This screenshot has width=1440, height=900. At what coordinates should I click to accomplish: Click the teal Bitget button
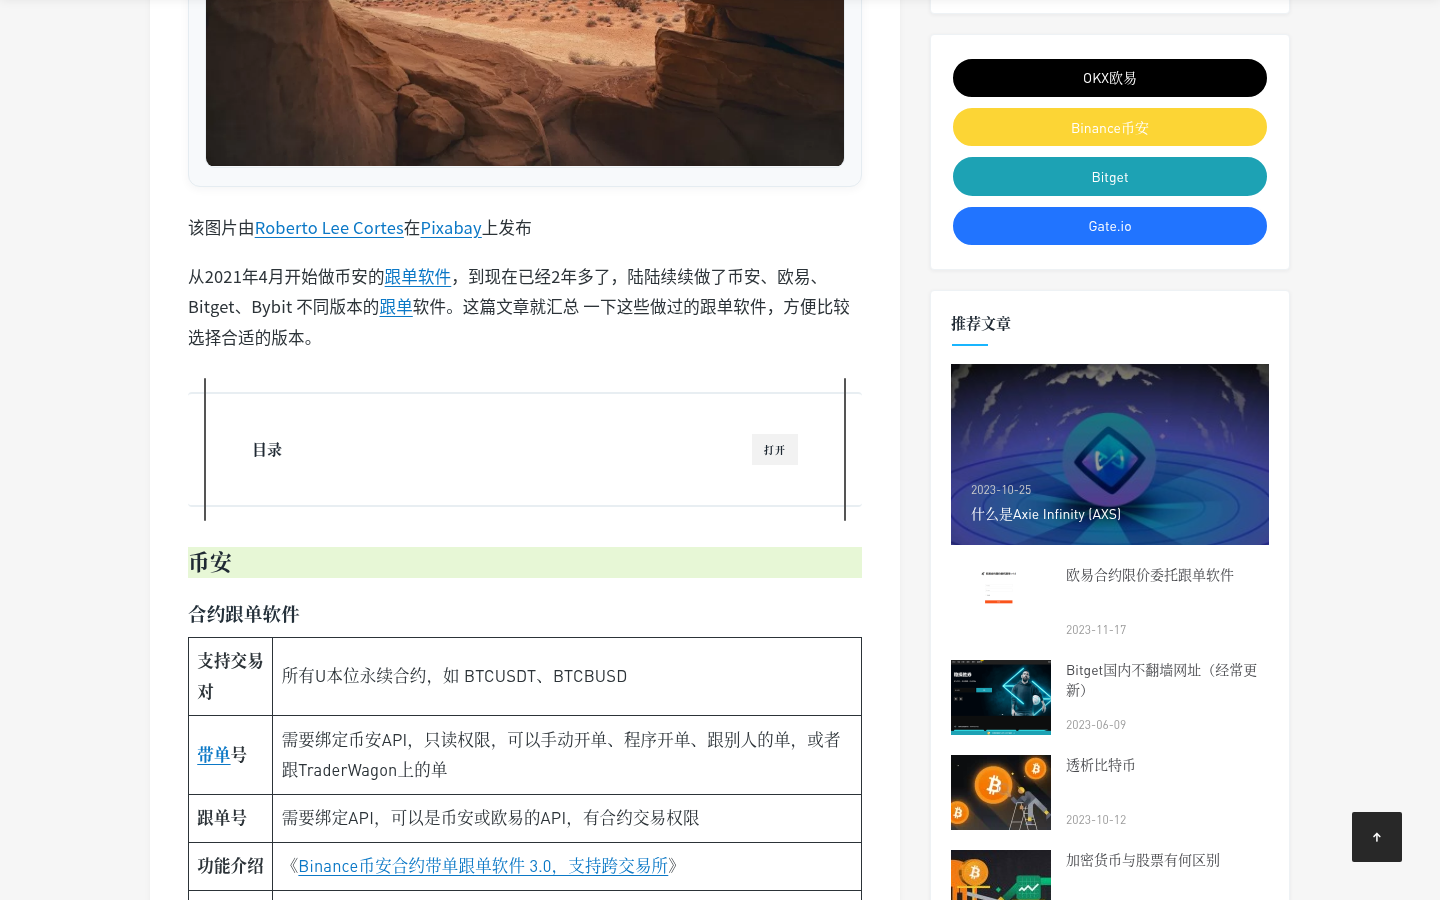pyautogui.click(x=1110, y=177)
